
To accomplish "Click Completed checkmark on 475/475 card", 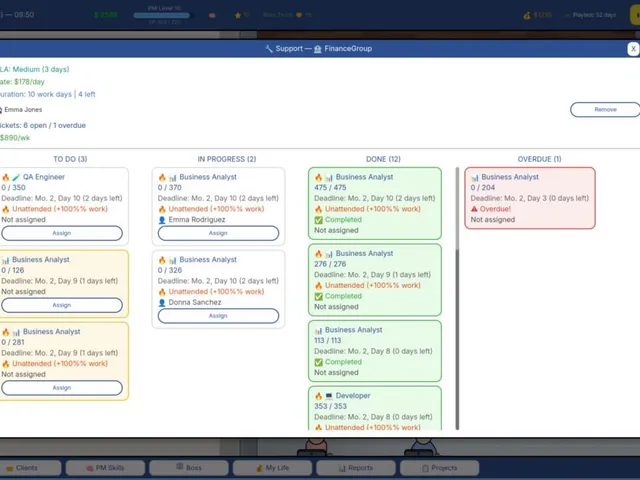I will [318, 220].
